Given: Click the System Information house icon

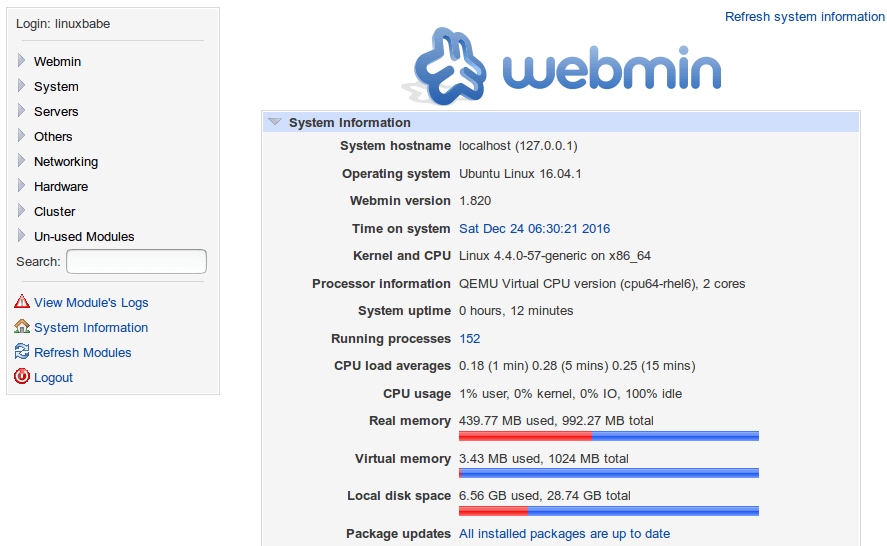Looking at the screenshot, I should tap(22, 327).
